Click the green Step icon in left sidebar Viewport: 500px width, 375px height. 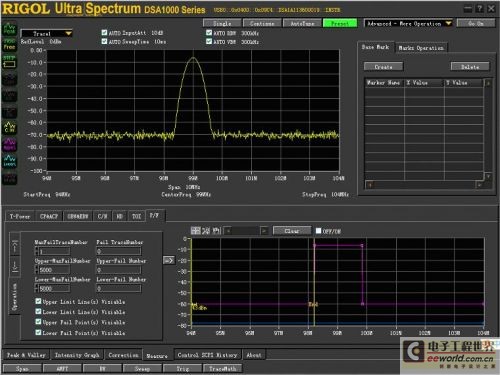9,62
